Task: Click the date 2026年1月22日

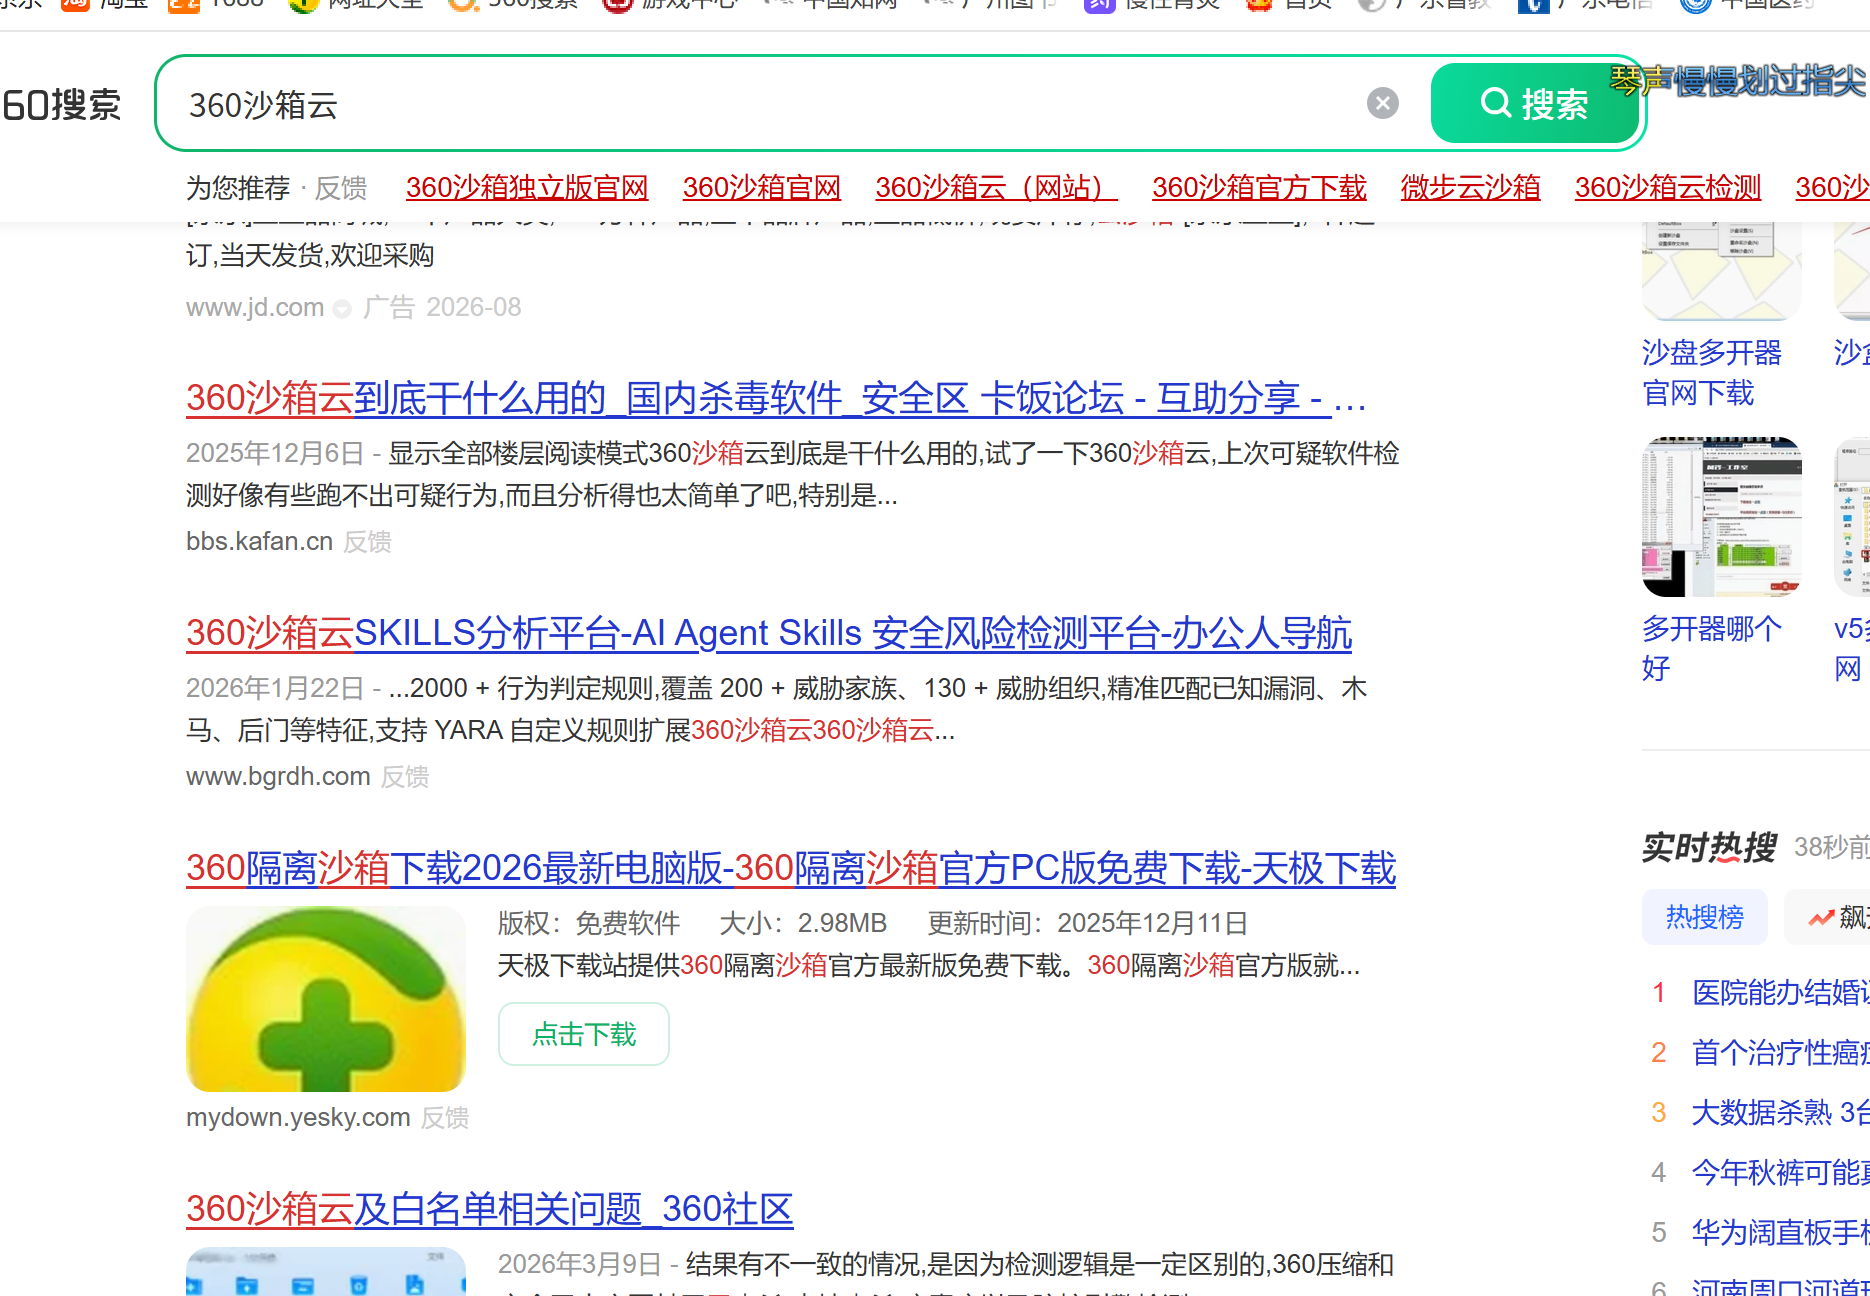Action: coord(275,688)
